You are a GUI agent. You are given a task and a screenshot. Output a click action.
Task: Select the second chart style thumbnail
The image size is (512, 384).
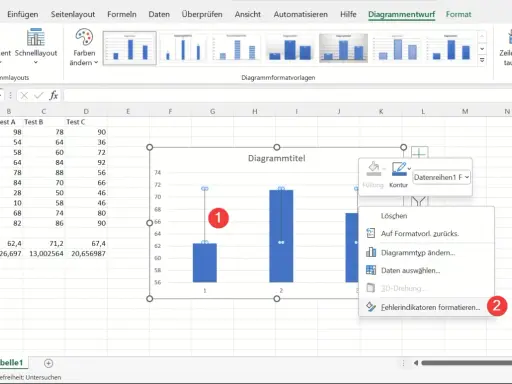tap(183, 48)
